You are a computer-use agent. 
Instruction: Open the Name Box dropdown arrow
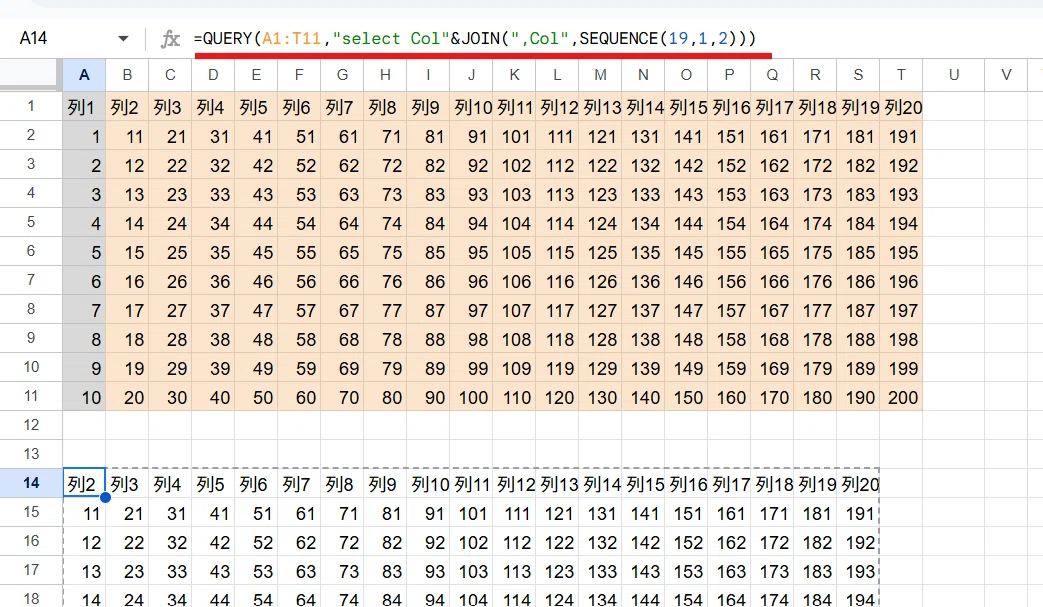[x=123, y=39]
